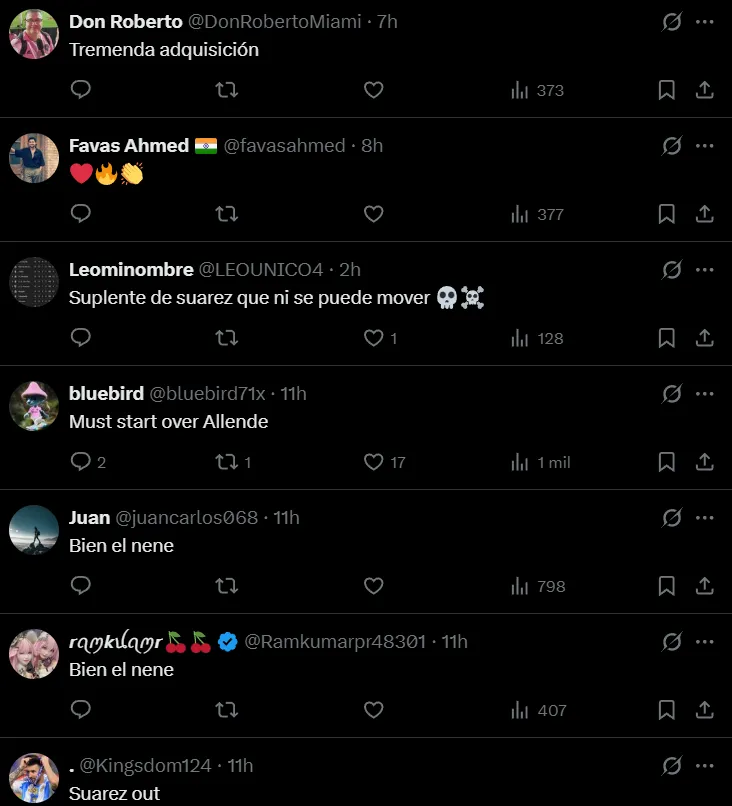The image size is (732, 806).
Task: Open Leominombre's profile avatar
Action: (34, 282)
